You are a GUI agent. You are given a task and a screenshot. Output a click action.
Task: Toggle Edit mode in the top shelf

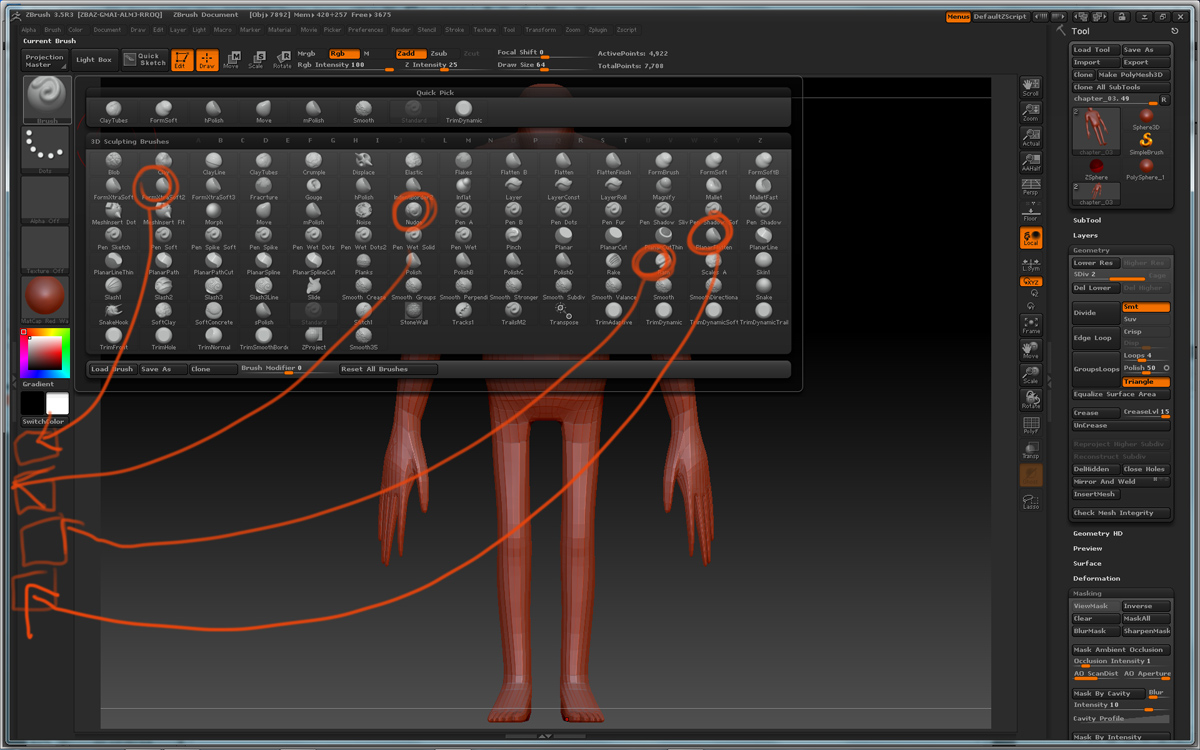pyautogui.click(x=182, y=60)
